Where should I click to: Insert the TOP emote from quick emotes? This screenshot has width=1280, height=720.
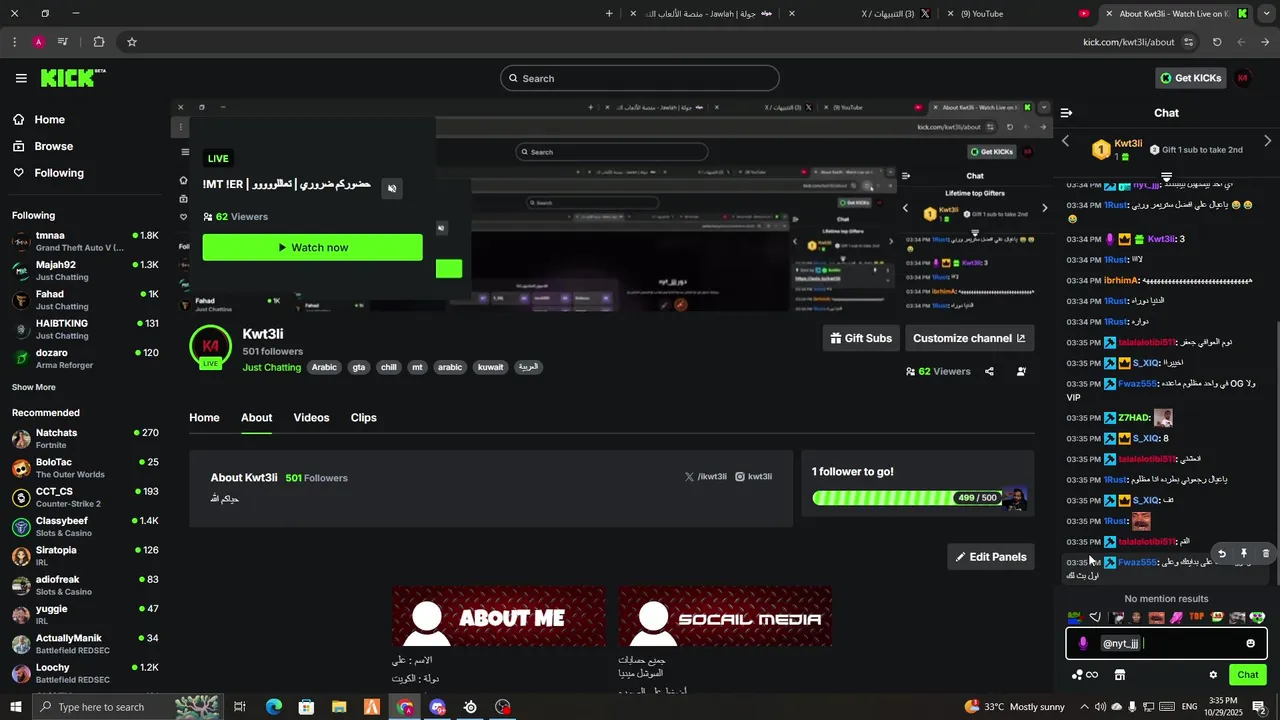[1196, 617]
